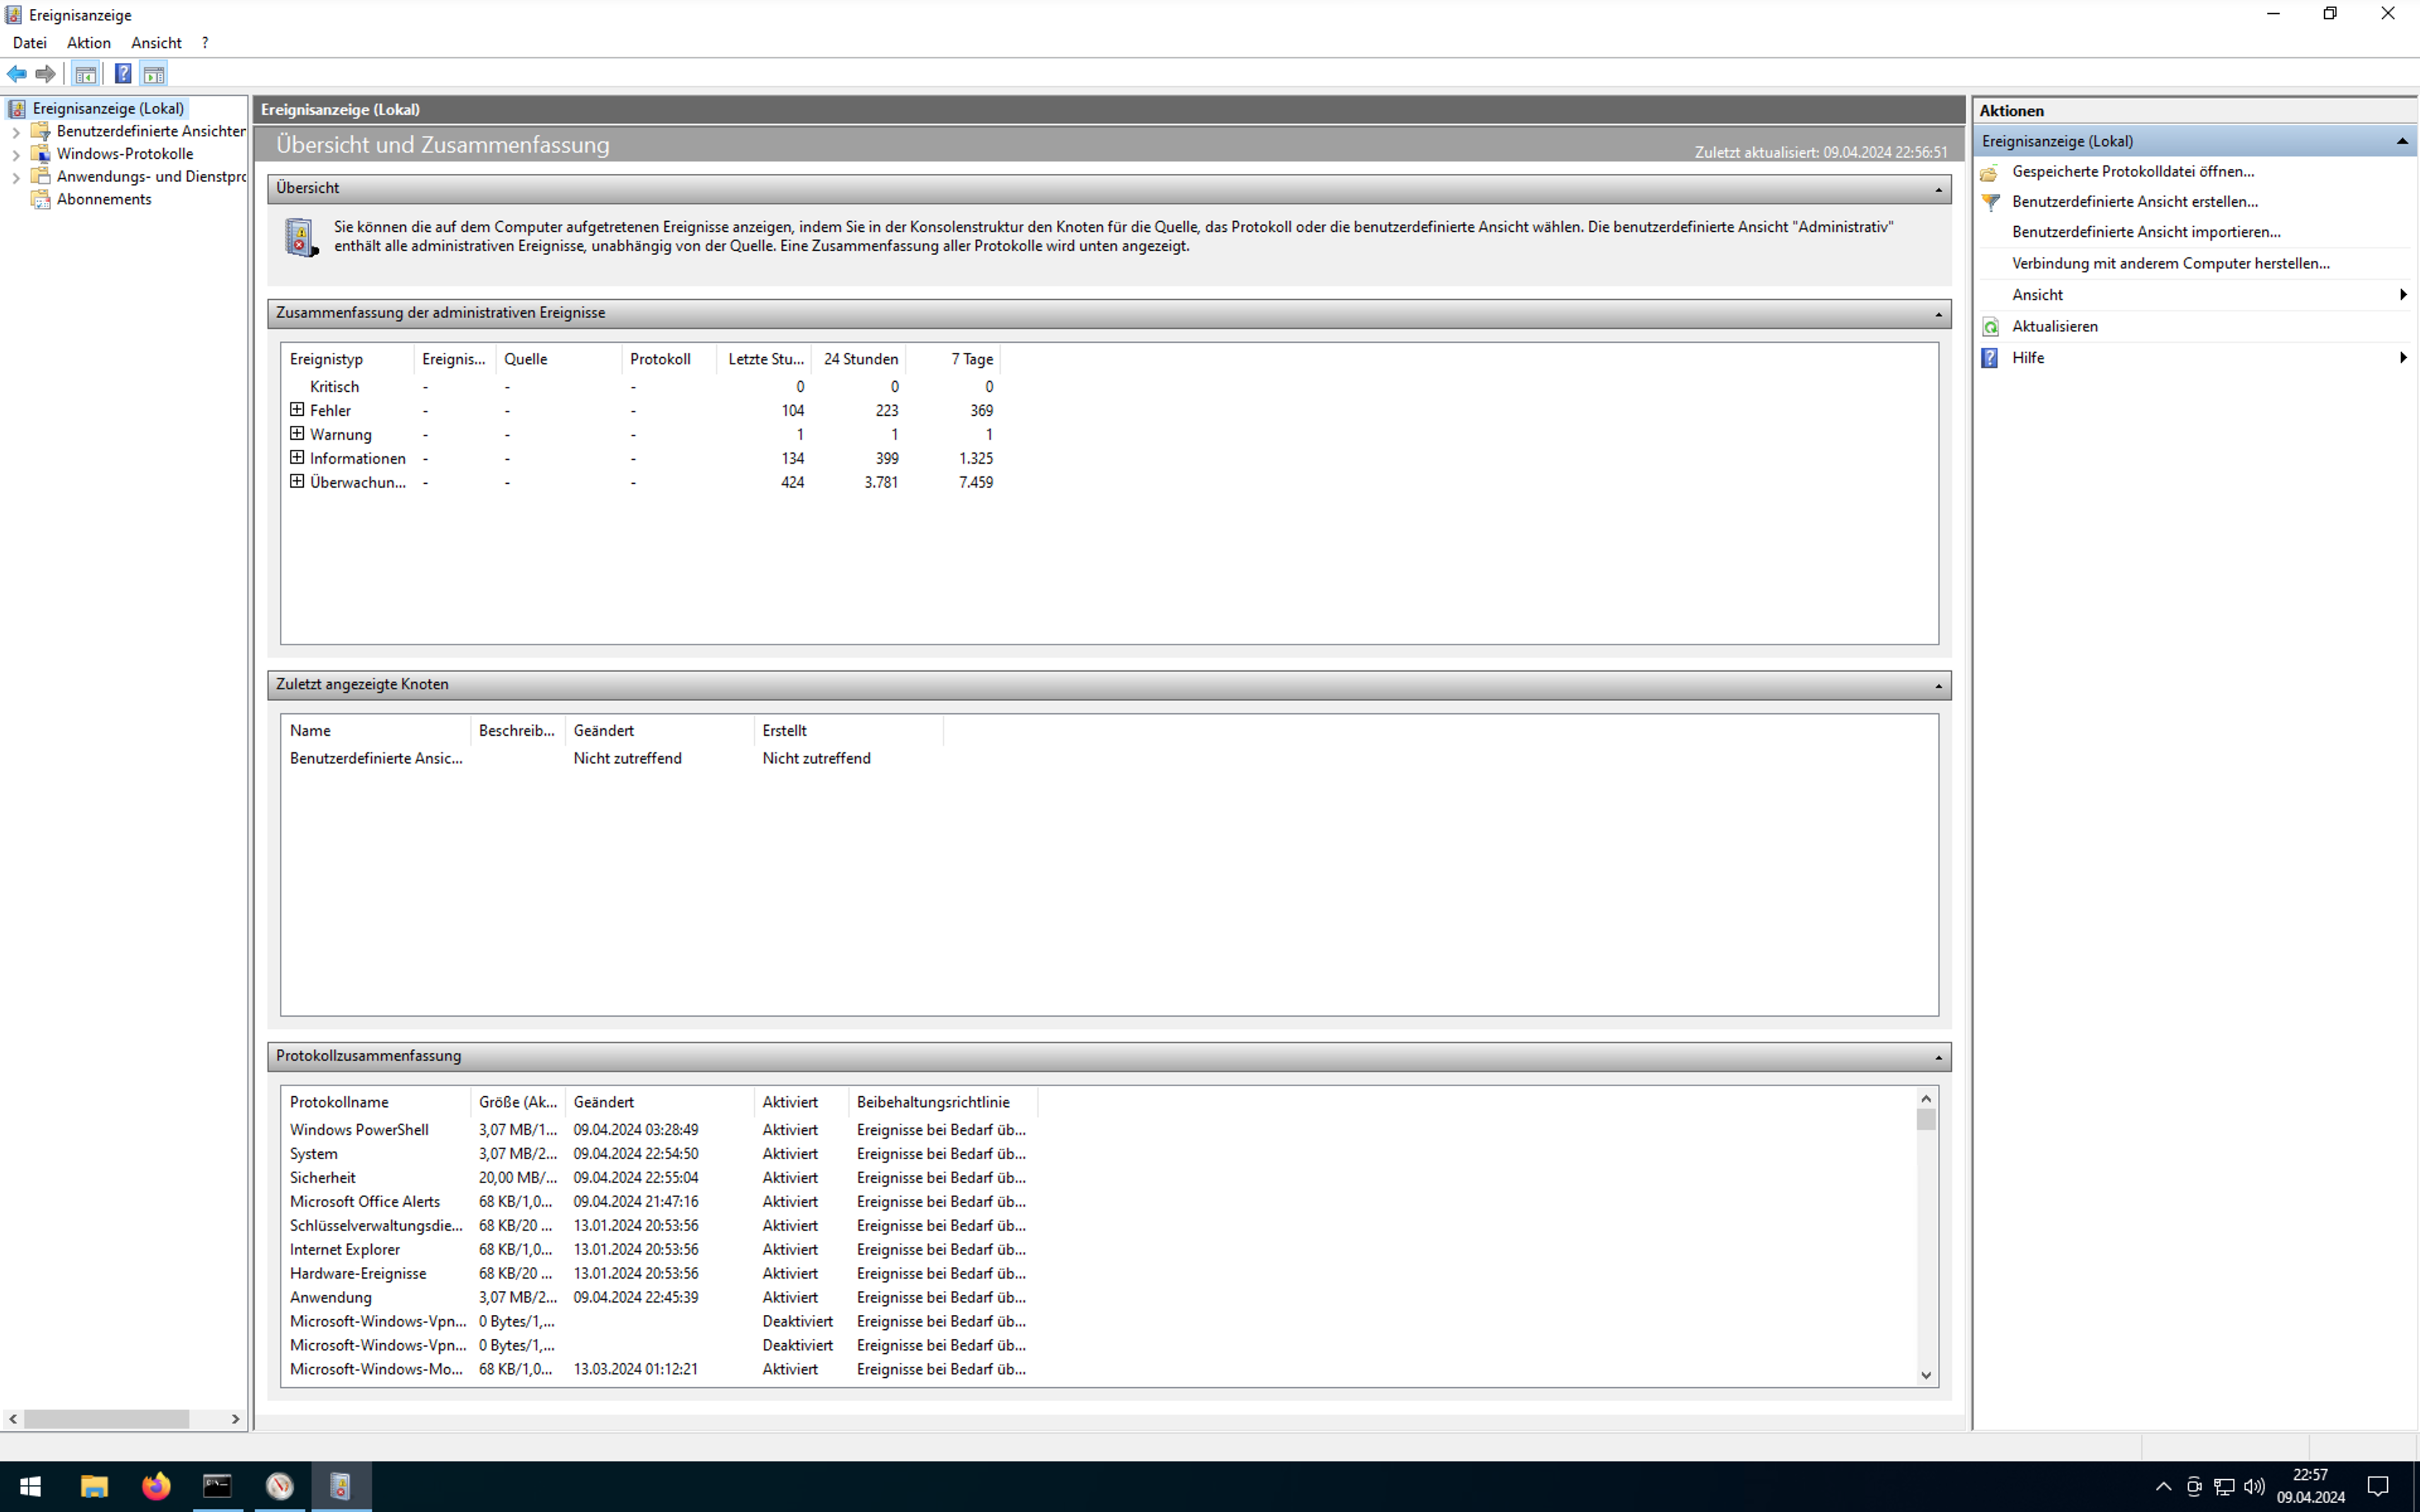The image size is (2420, 1512).
Task: Toggle the console tree toolbar icon
Action: click(86, 74)
